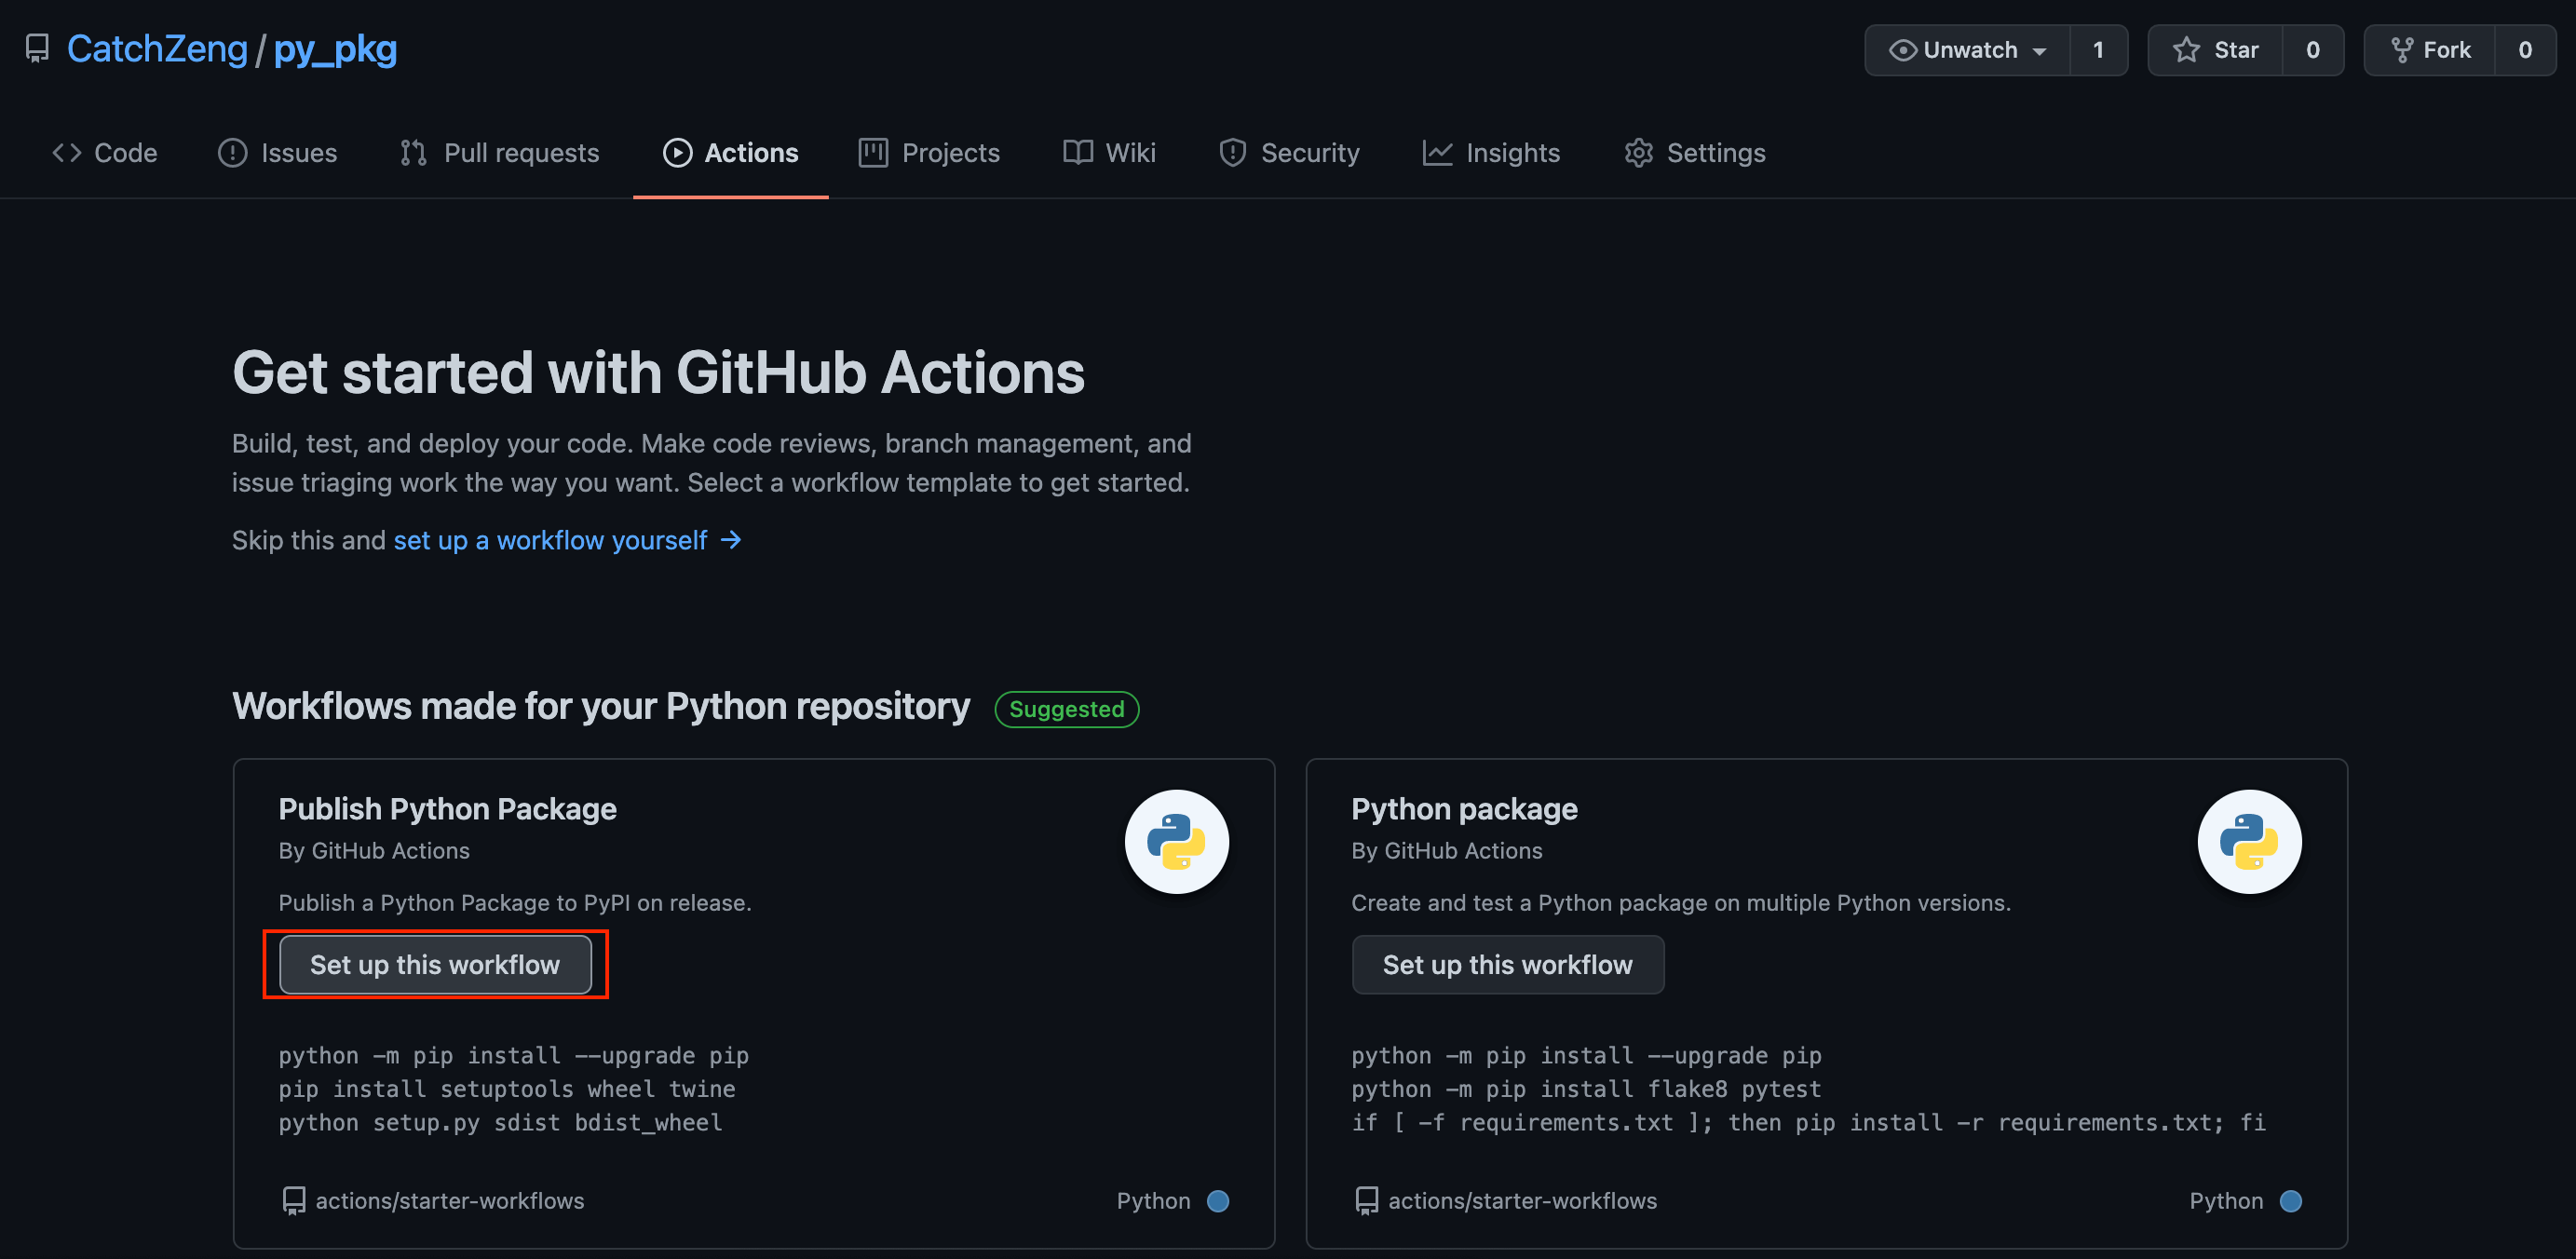Click the Fork icon
Image resolution: width=2576 pixels, height=1259 pixels.
coord(2402,50)
